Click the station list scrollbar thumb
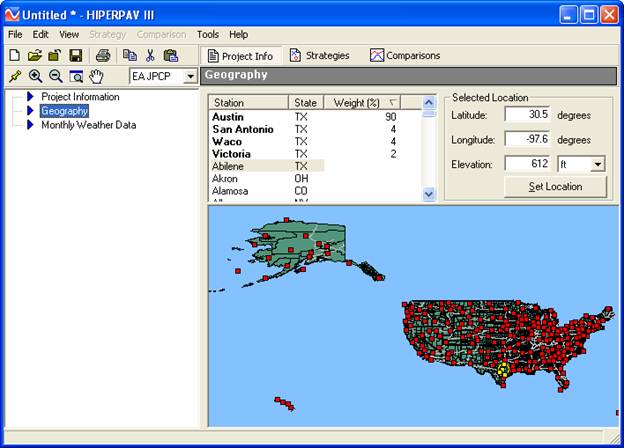 pos(429,114)
